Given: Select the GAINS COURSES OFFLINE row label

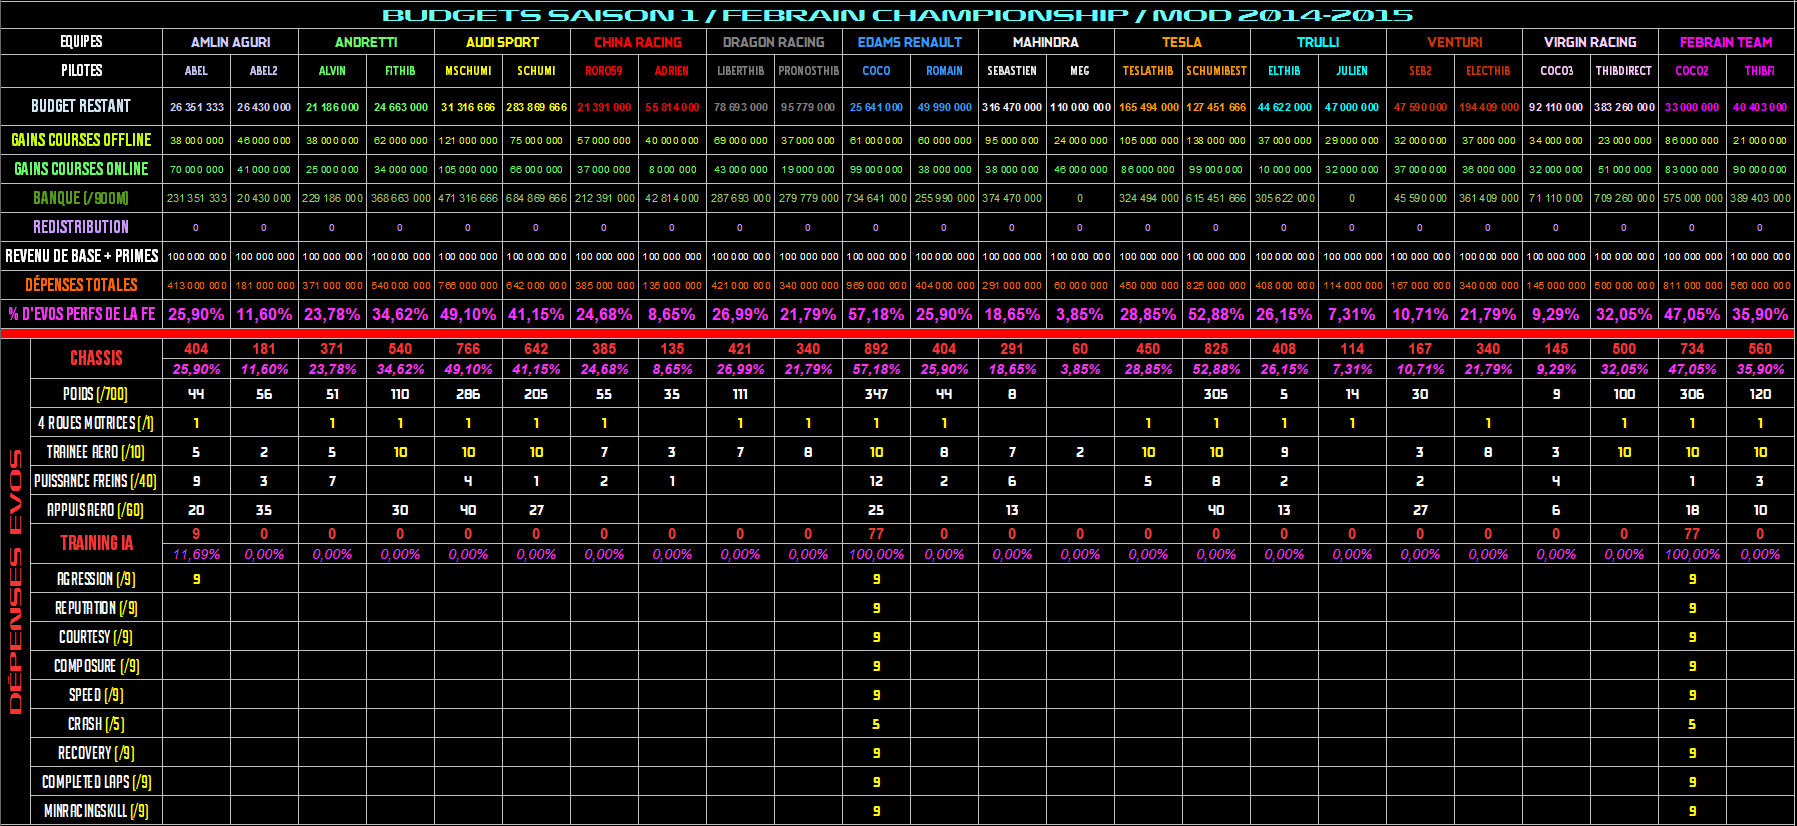Looking at the screenshot, I should [81, 140].
